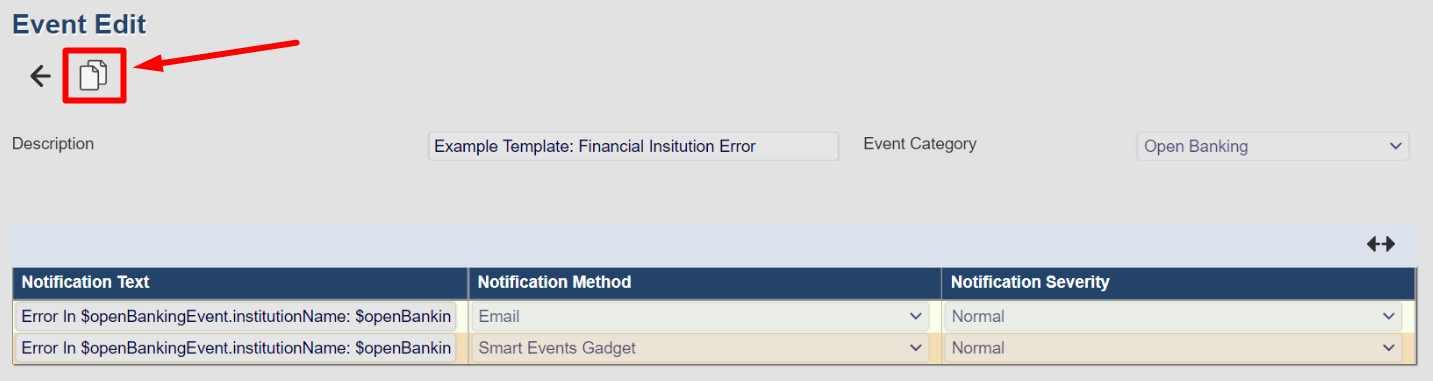Click the chevron on the Open Banking dropdown
Viewport: 1433px width, 381px height.
tap(1396, 146)
